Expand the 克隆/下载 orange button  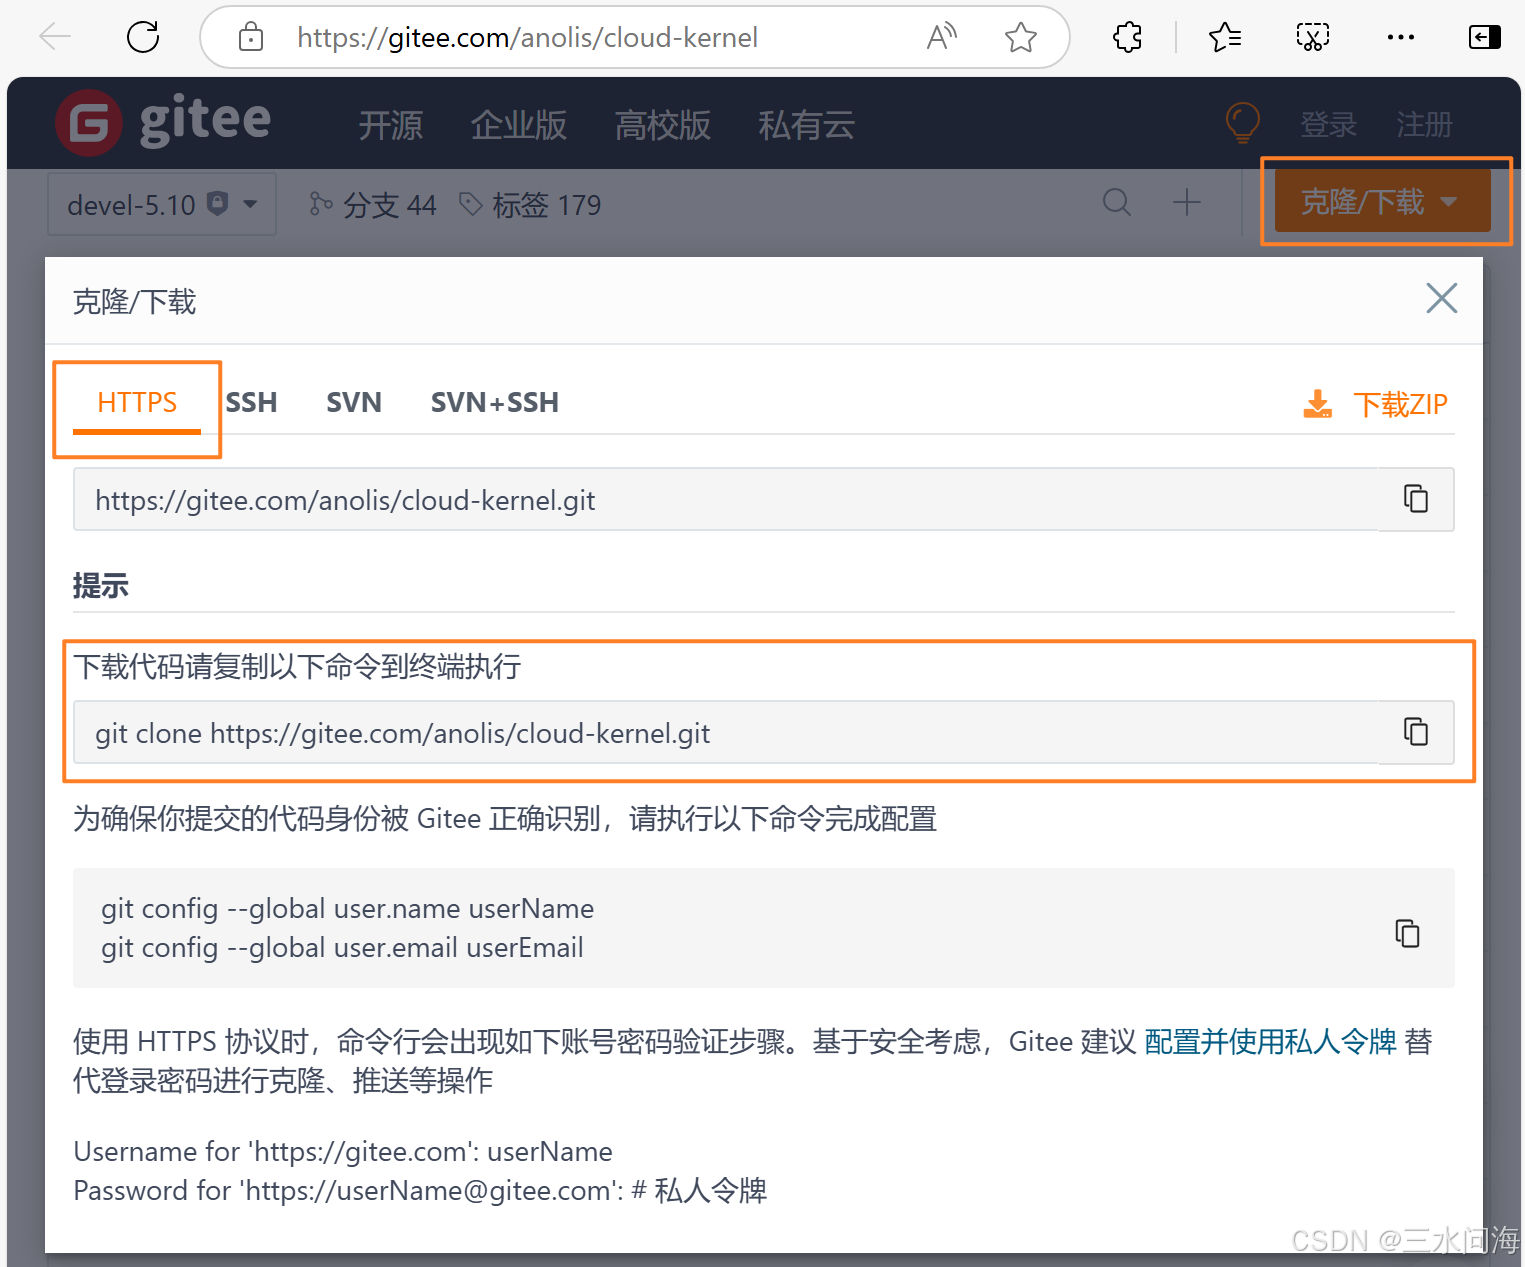1382,201
